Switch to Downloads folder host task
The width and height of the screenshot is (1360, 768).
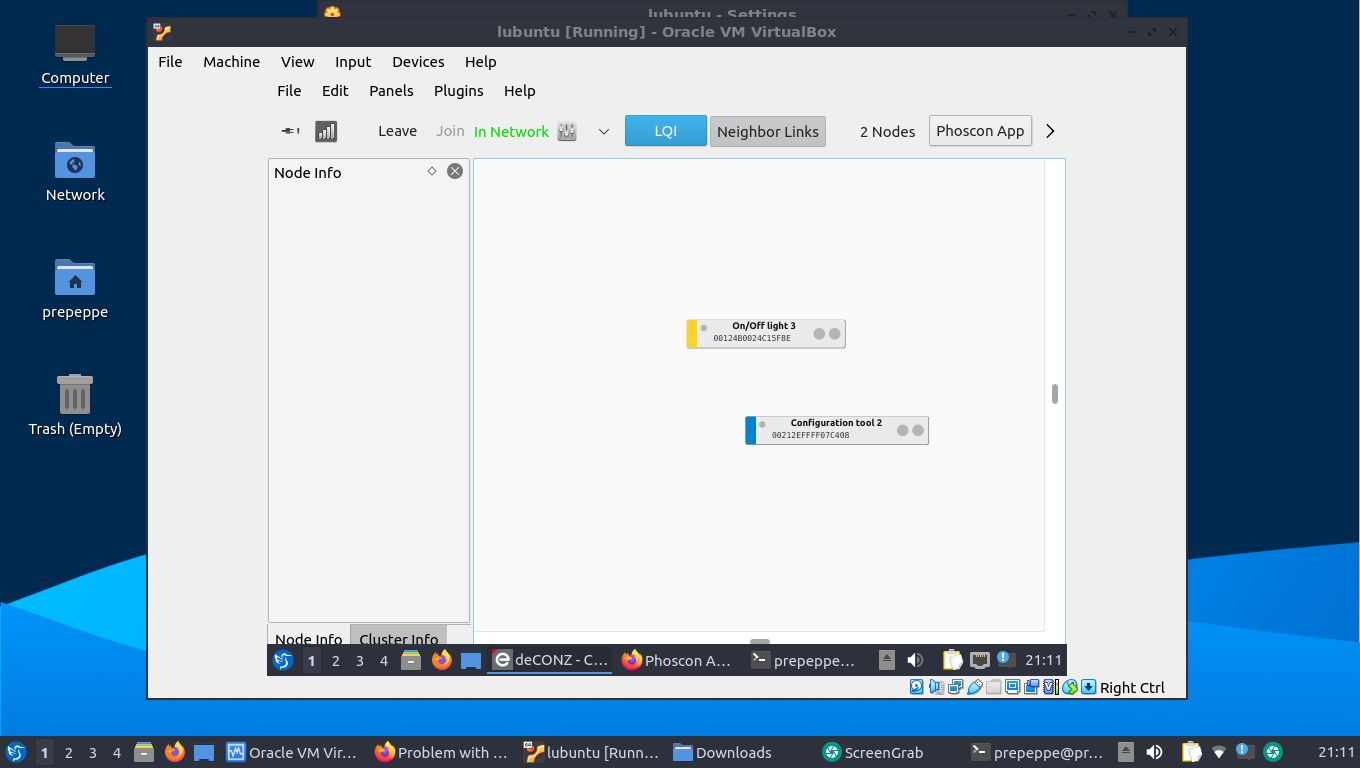tap(723, 752)
